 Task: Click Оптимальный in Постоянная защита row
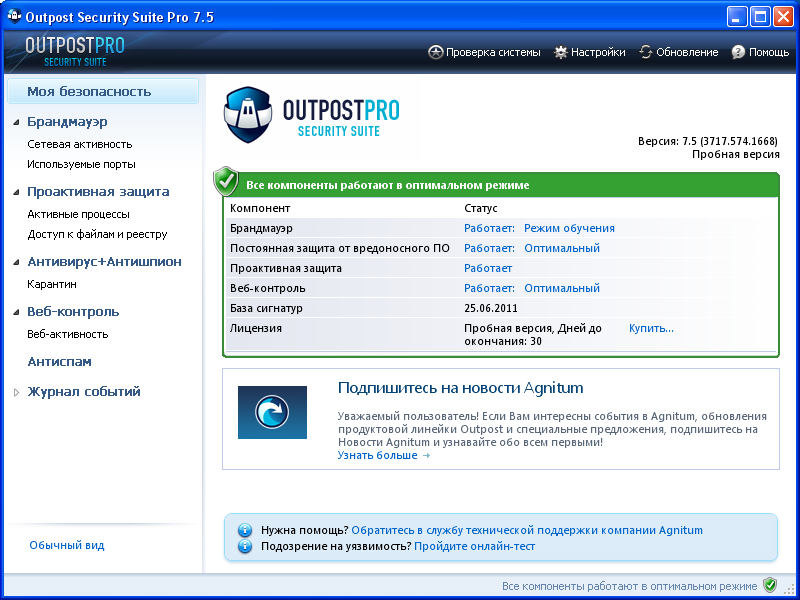point(562,248)
